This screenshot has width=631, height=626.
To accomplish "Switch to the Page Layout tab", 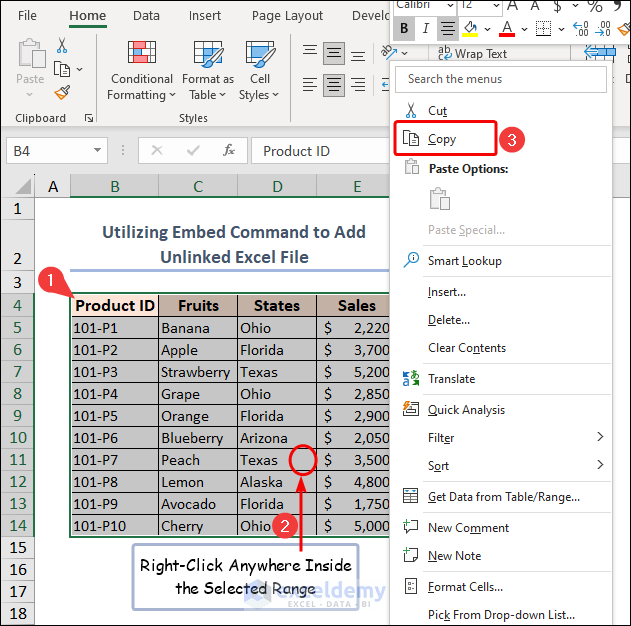I will coord(287,16).
